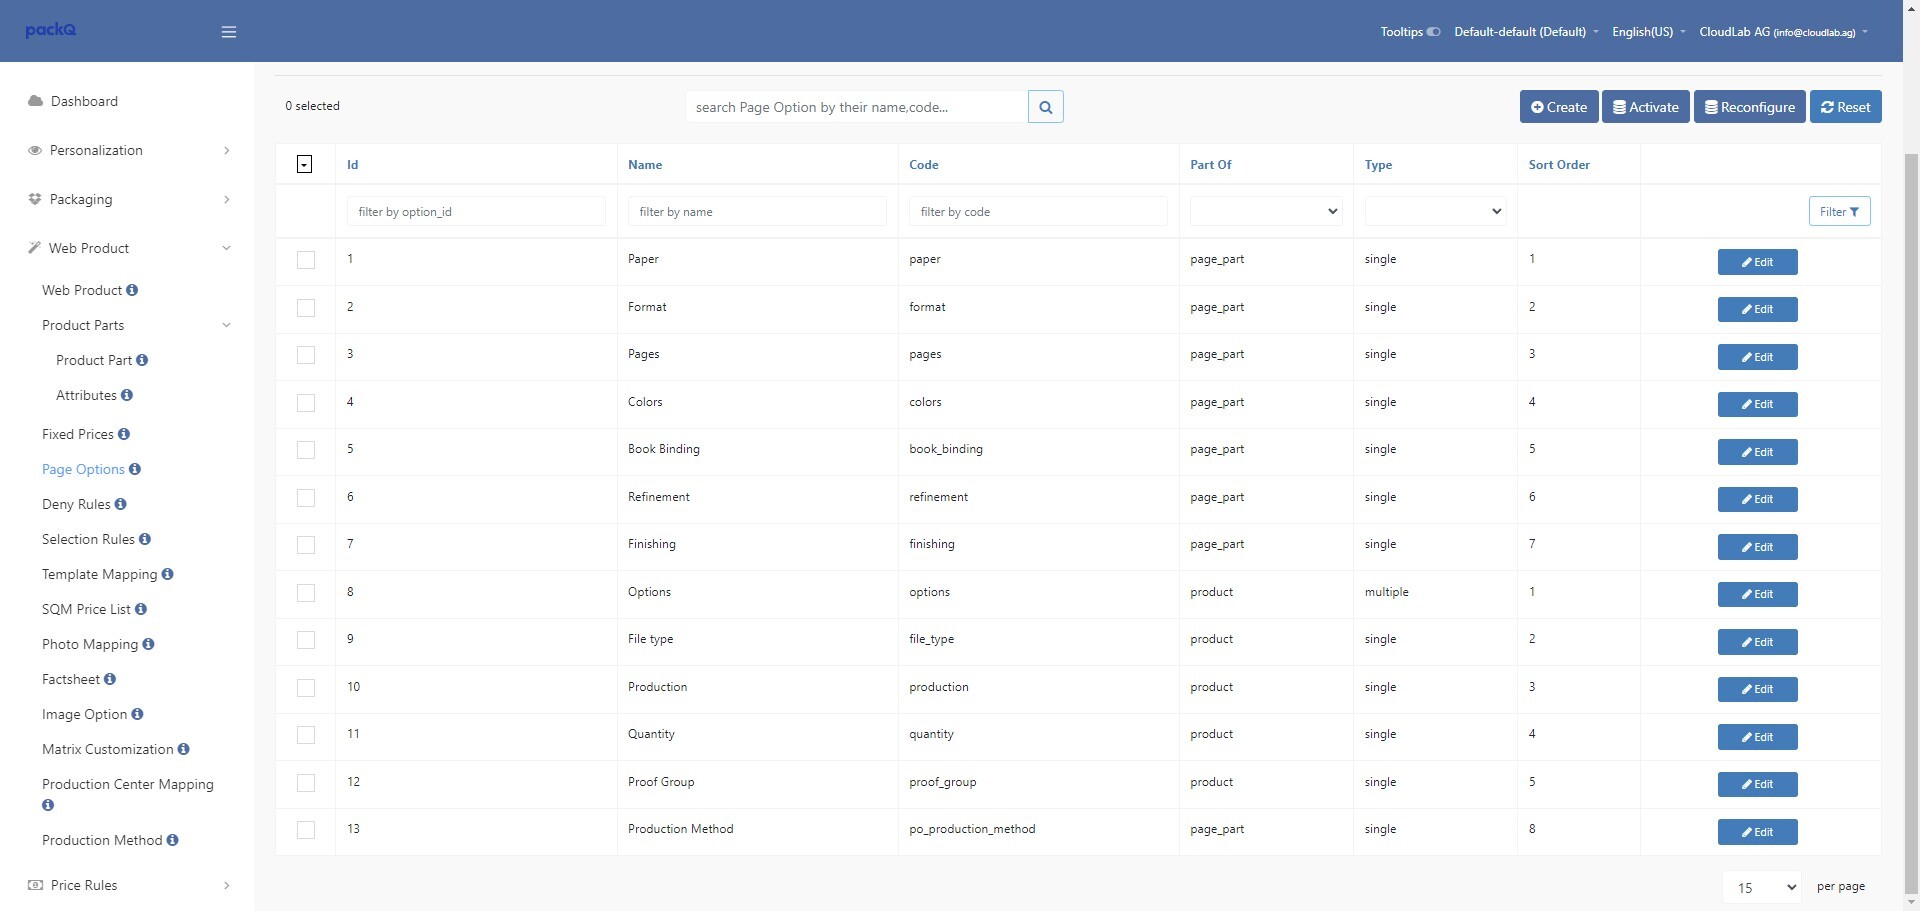Click the Reconfigure button
The height and width of the screenshot is (911, 1920).
click(x=1750, y=107)
